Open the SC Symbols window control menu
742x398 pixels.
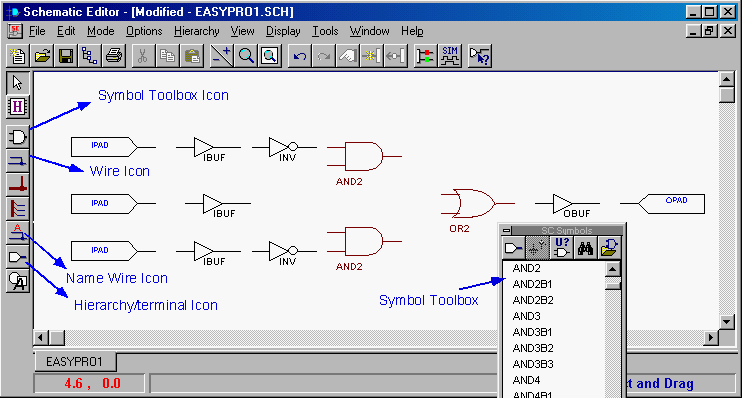click(x=507, y=230)
